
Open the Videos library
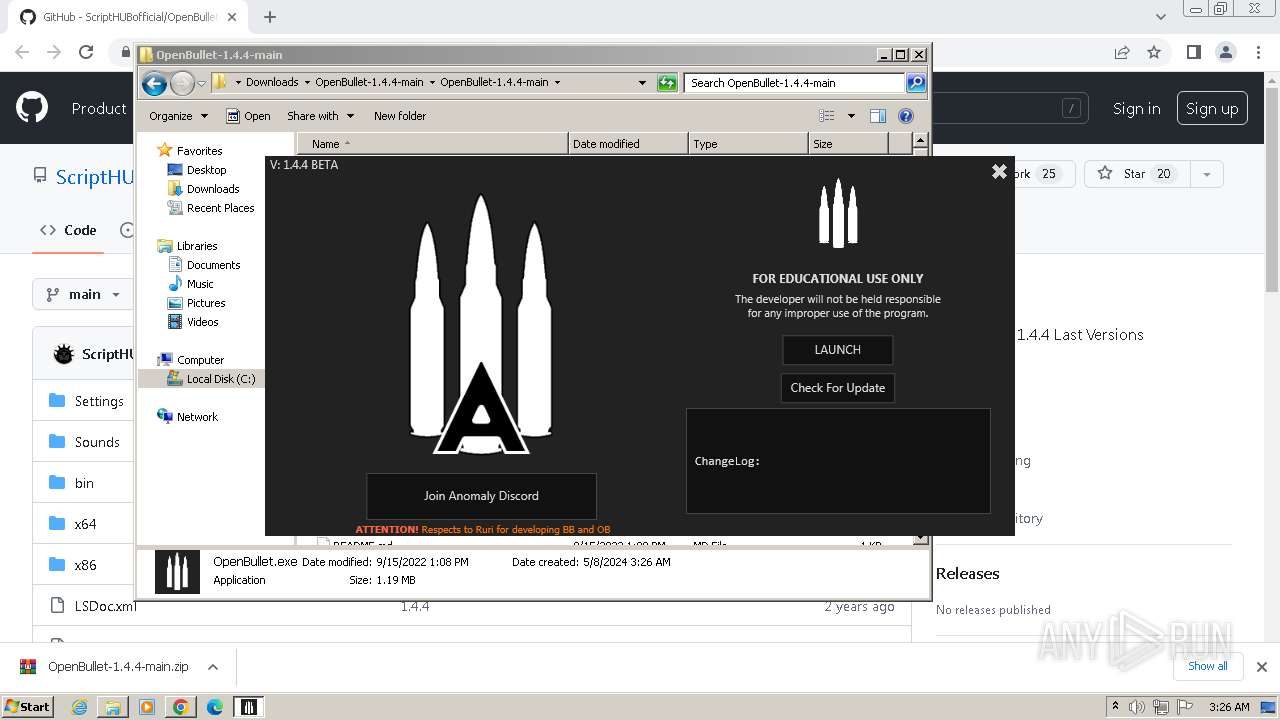pos(202,322)
